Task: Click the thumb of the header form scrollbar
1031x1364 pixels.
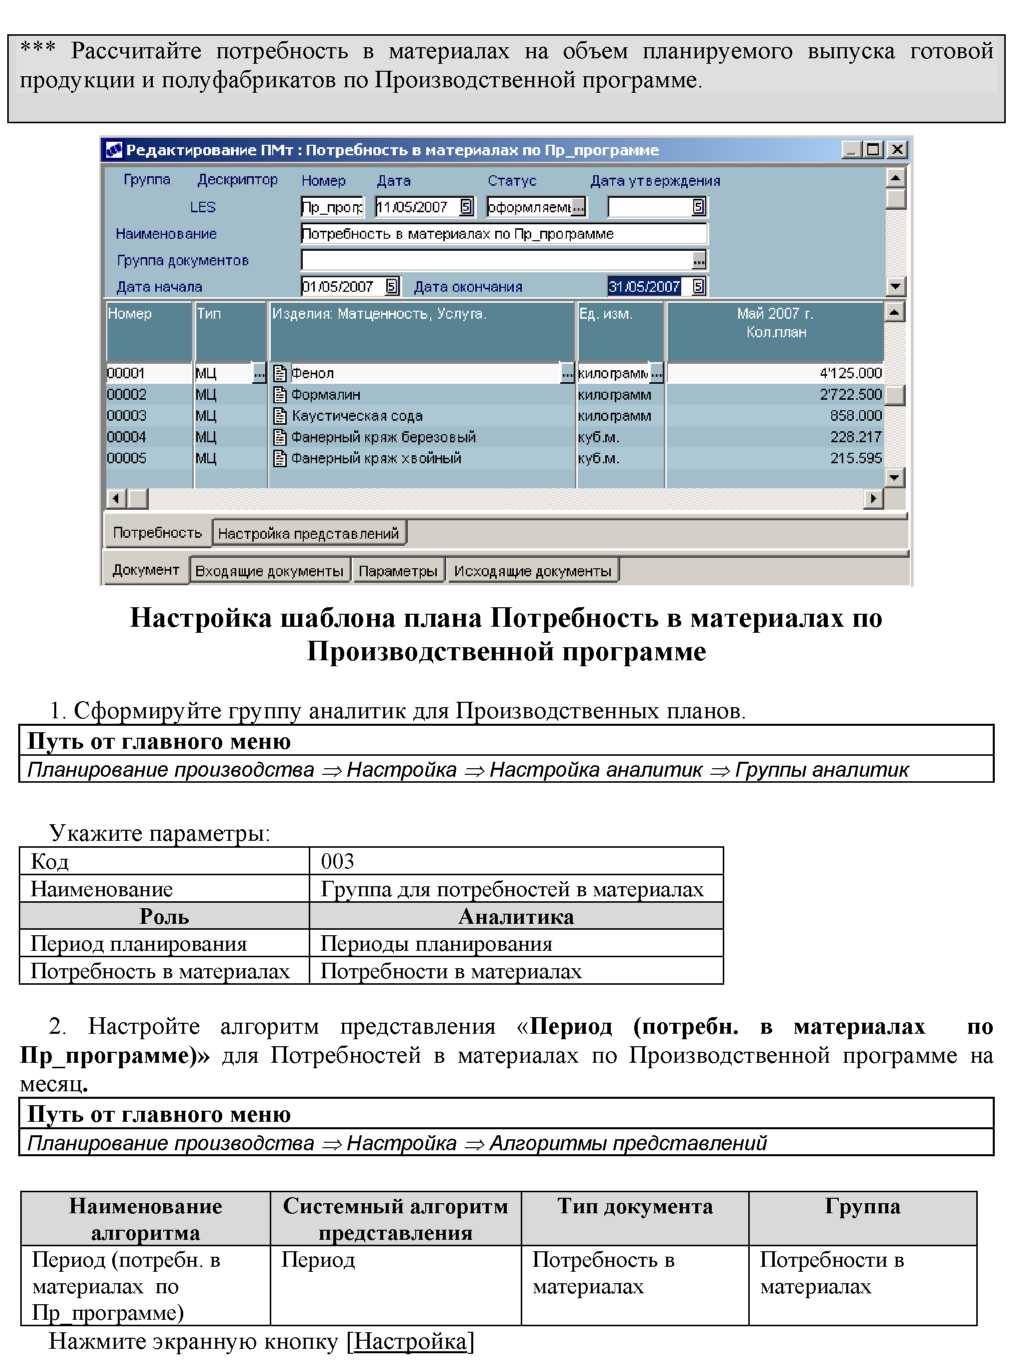Action: (x=895, y=198)
